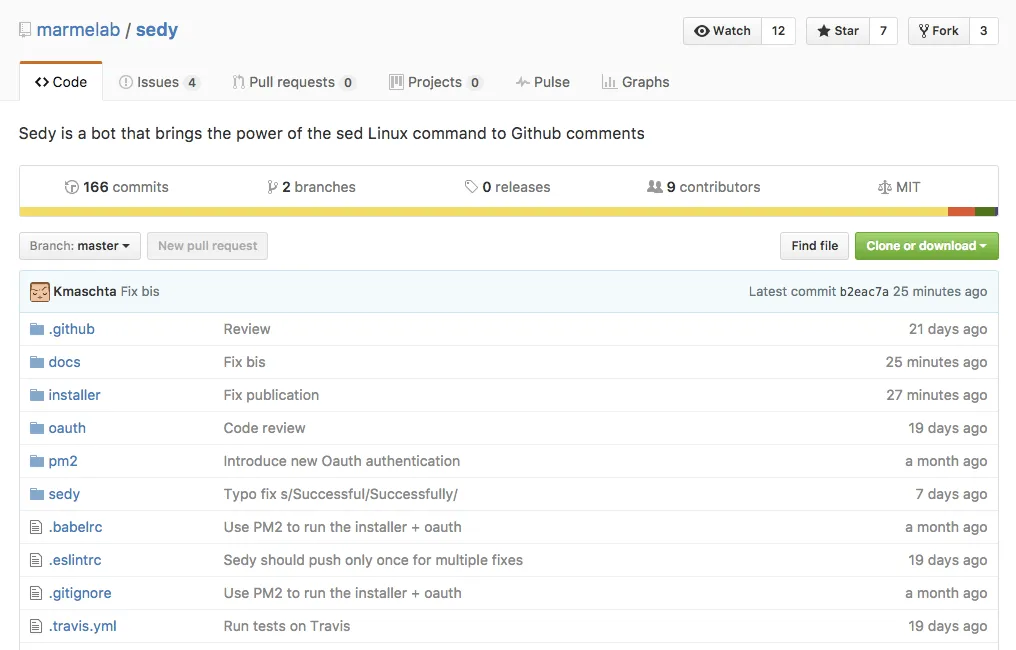Click the Projects board icon
Image resolution: width=1016 pixels, height=650 pixels.
[396, 82]
